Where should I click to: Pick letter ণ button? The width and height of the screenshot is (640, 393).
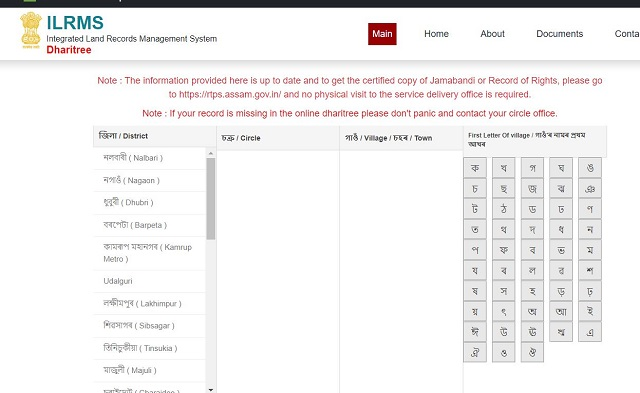point(590,209)
